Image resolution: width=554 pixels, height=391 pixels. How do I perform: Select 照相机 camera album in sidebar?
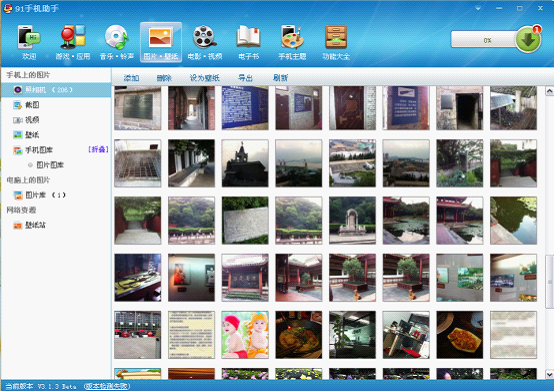click(56, 90)
